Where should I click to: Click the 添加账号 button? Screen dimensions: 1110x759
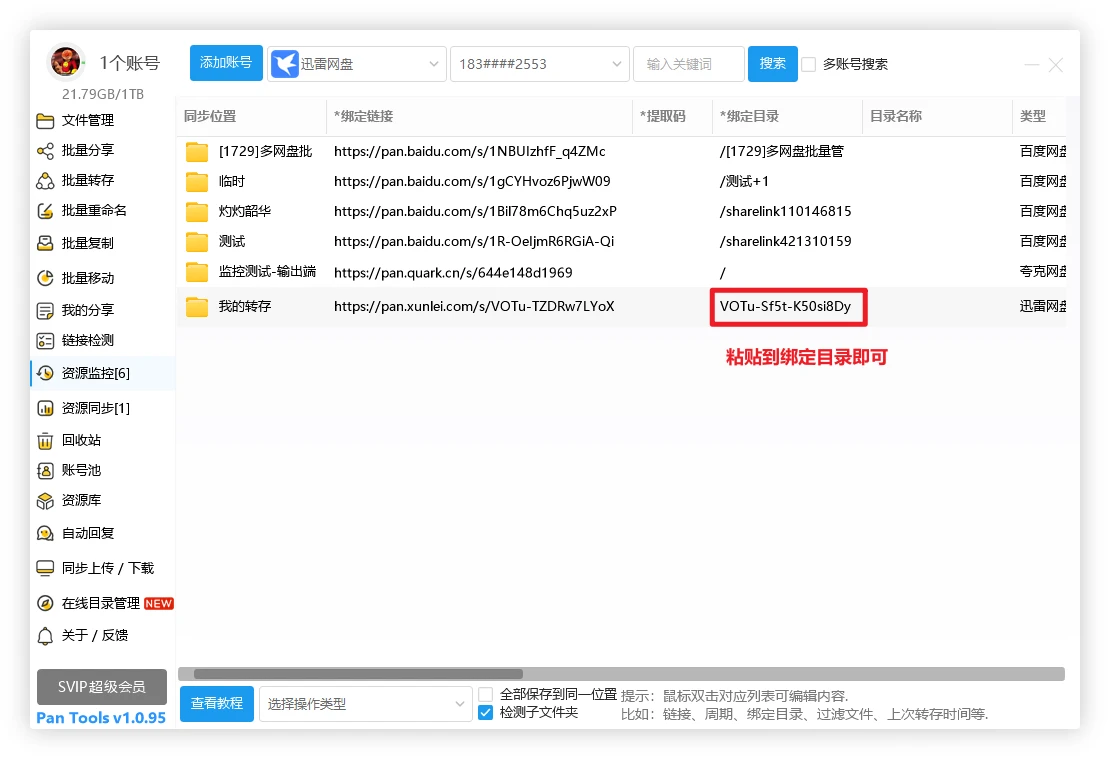point(226,63)
